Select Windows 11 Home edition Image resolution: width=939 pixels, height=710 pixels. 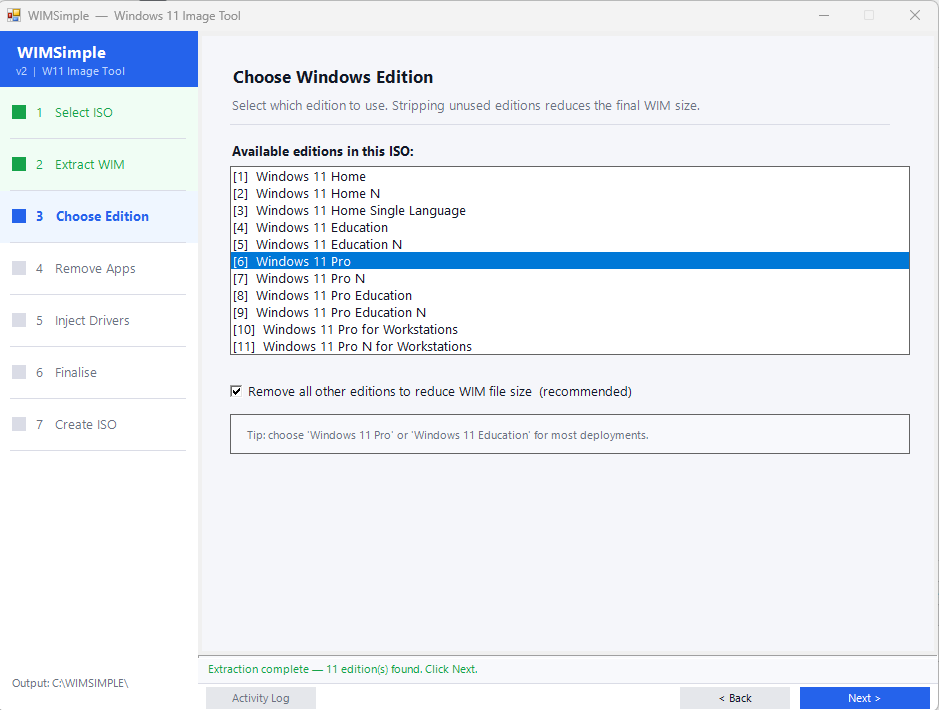(310, 177)
